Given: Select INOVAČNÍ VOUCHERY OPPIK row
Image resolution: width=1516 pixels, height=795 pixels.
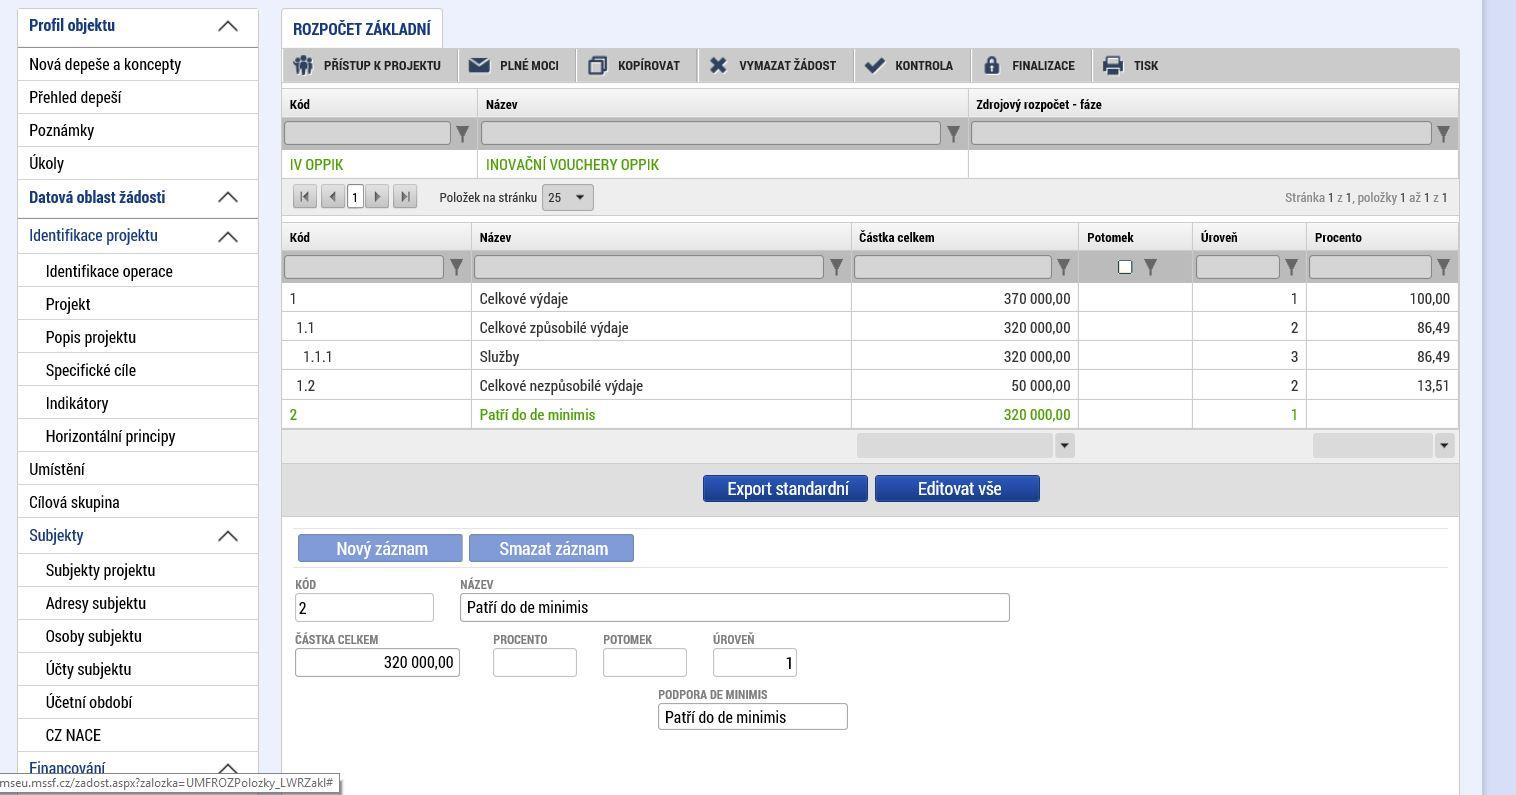Looking at the screenshot, I should (x=870, y=164).
